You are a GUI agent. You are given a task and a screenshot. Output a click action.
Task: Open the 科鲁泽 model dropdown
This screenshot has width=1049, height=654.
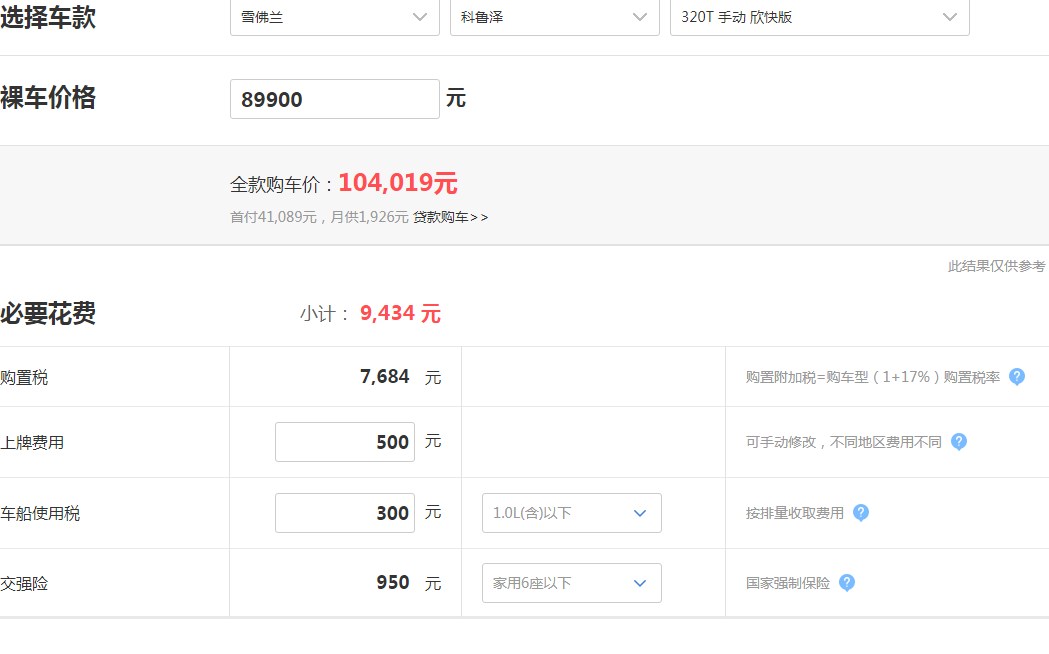coord(555,17)
